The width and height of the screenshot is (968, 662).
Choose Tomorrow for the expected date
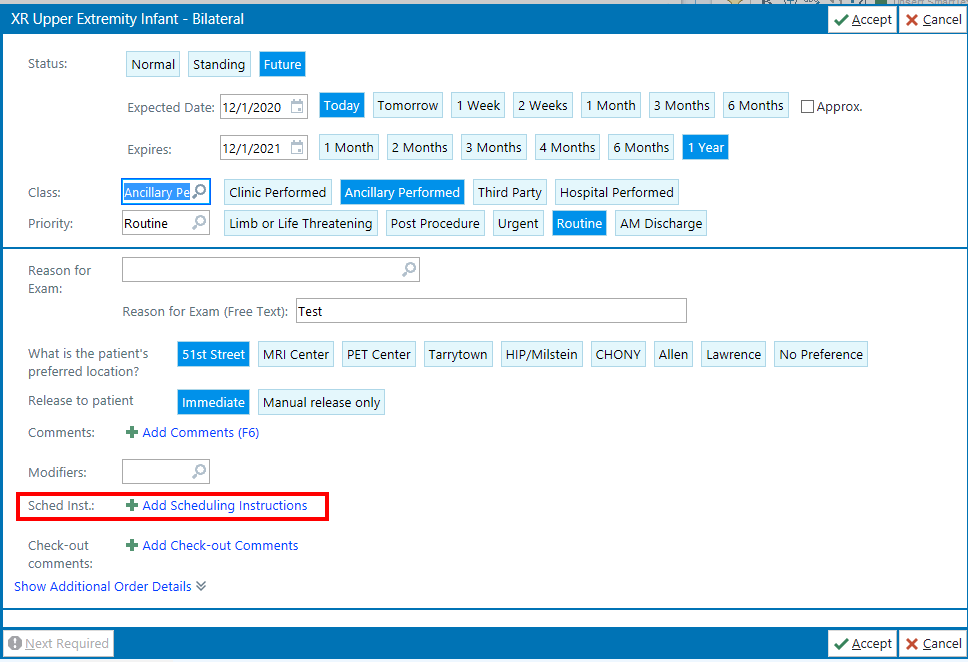click(x=407, y=106)
